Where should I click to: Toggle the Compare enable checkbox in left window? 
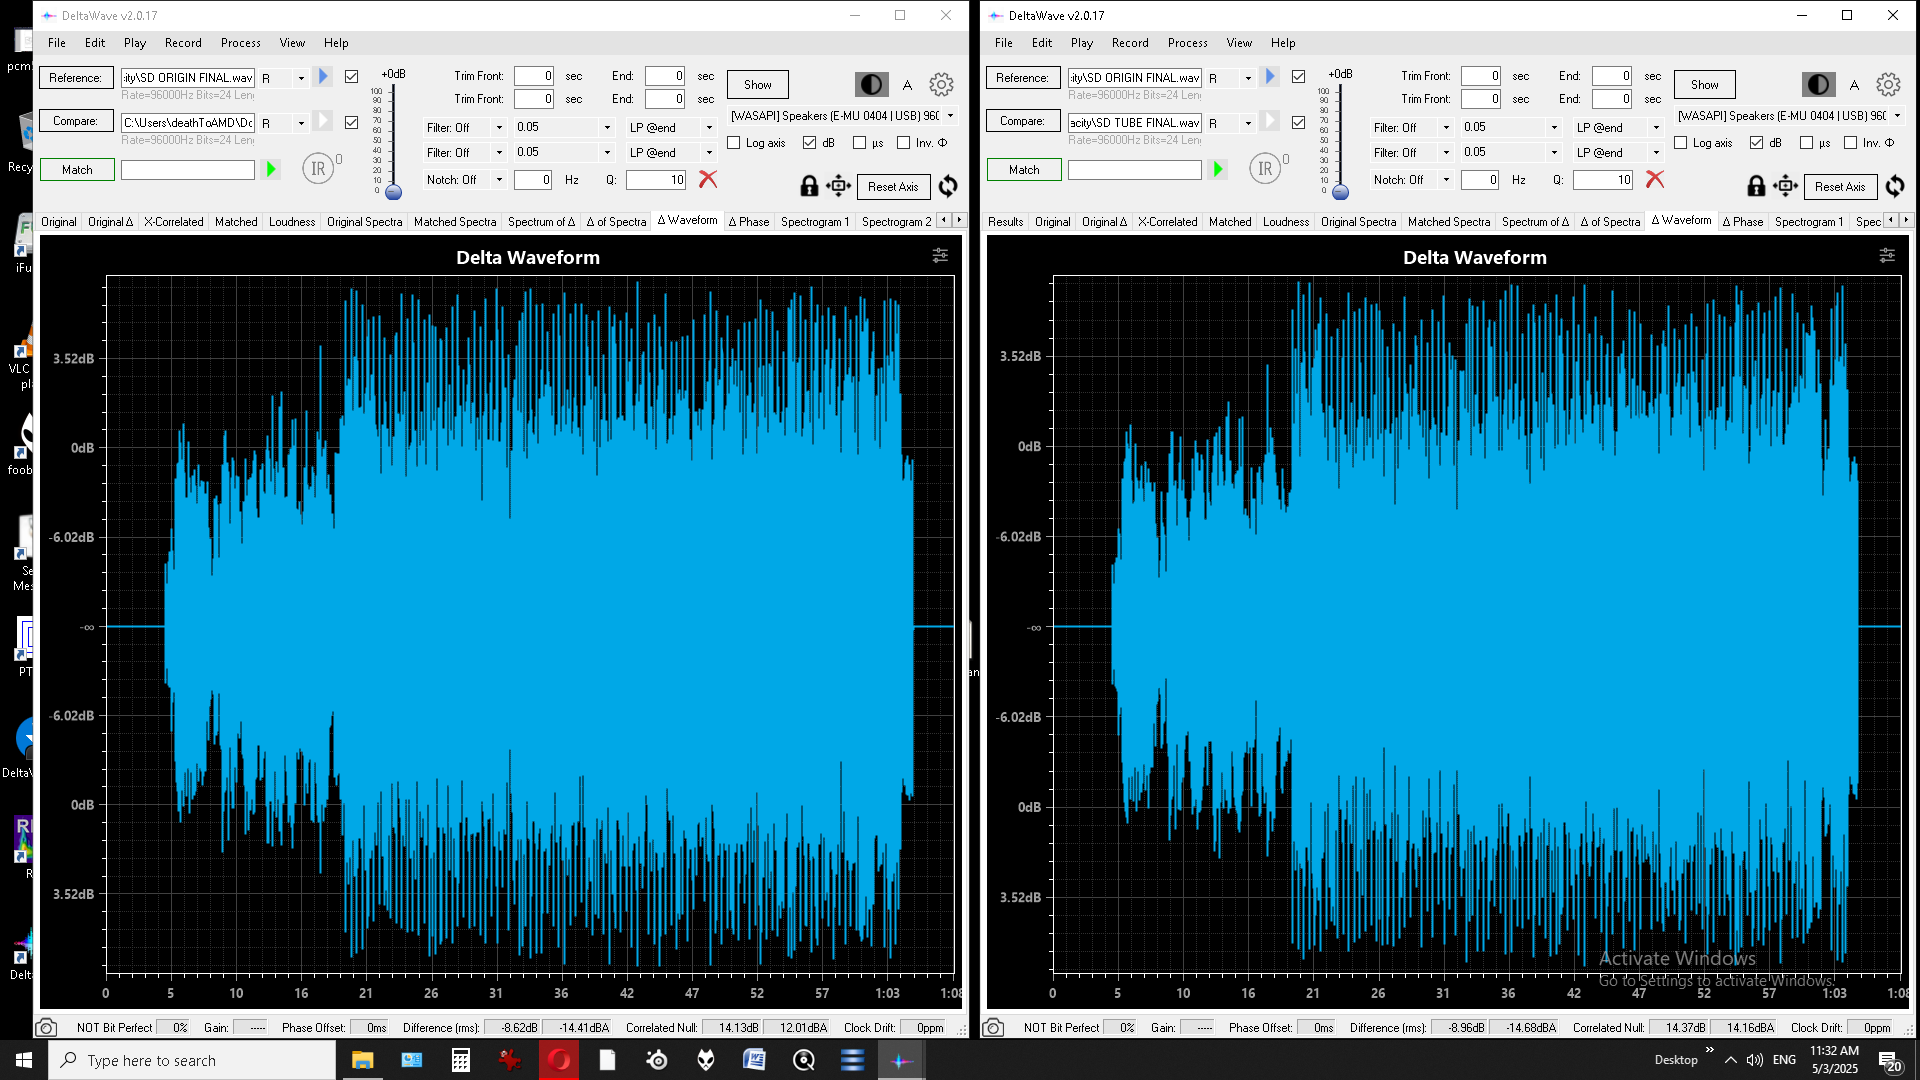(x=351, y=122)
